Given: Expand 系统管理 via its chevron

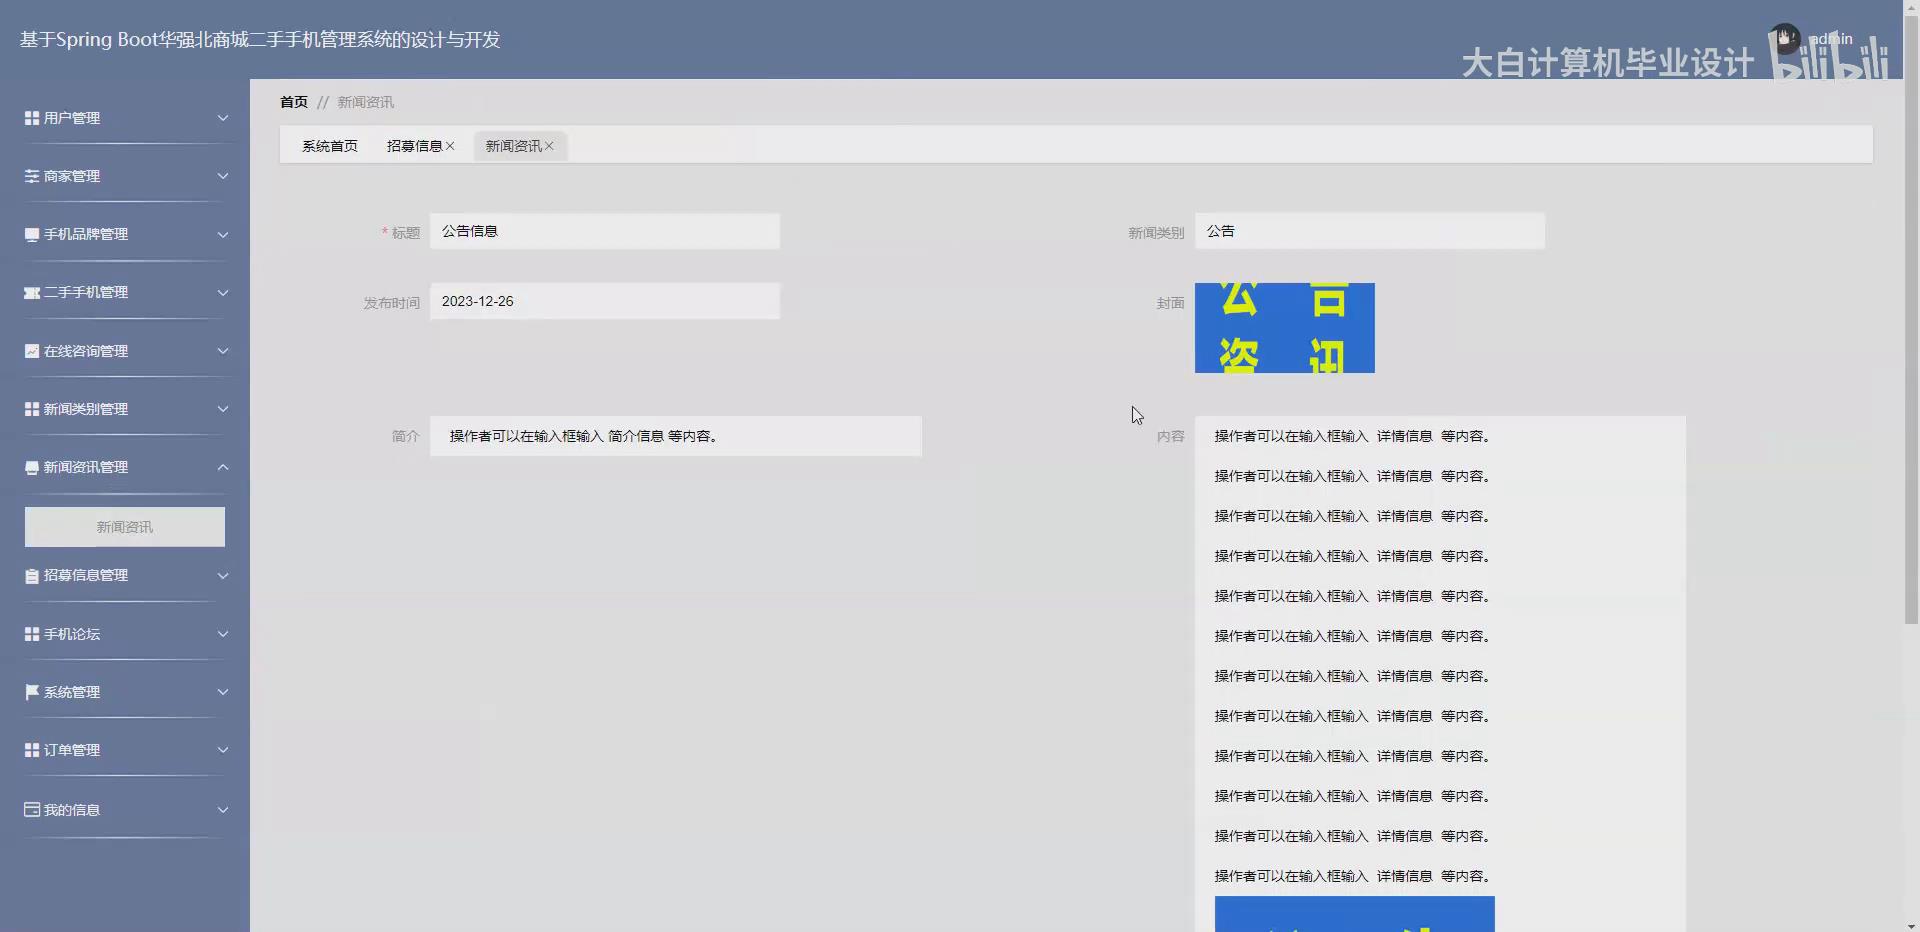Looking at the screenshot, I should click(223, 692).
